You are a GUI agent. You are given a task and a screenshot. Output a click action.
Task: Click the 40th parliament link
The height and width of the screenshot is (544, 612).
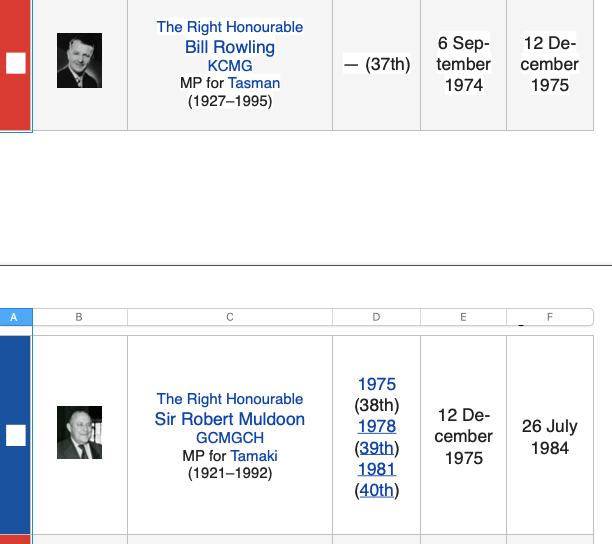[x=377, y=490]
